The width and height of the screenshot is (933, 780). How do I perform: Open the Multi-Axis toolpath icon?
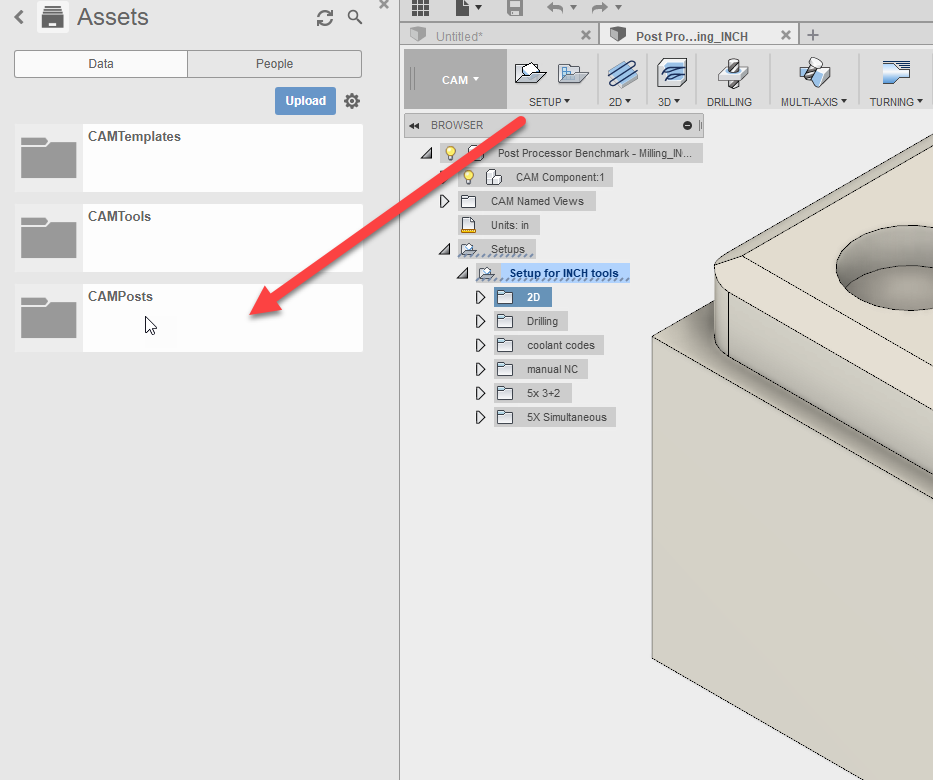(x=814, y=73)
